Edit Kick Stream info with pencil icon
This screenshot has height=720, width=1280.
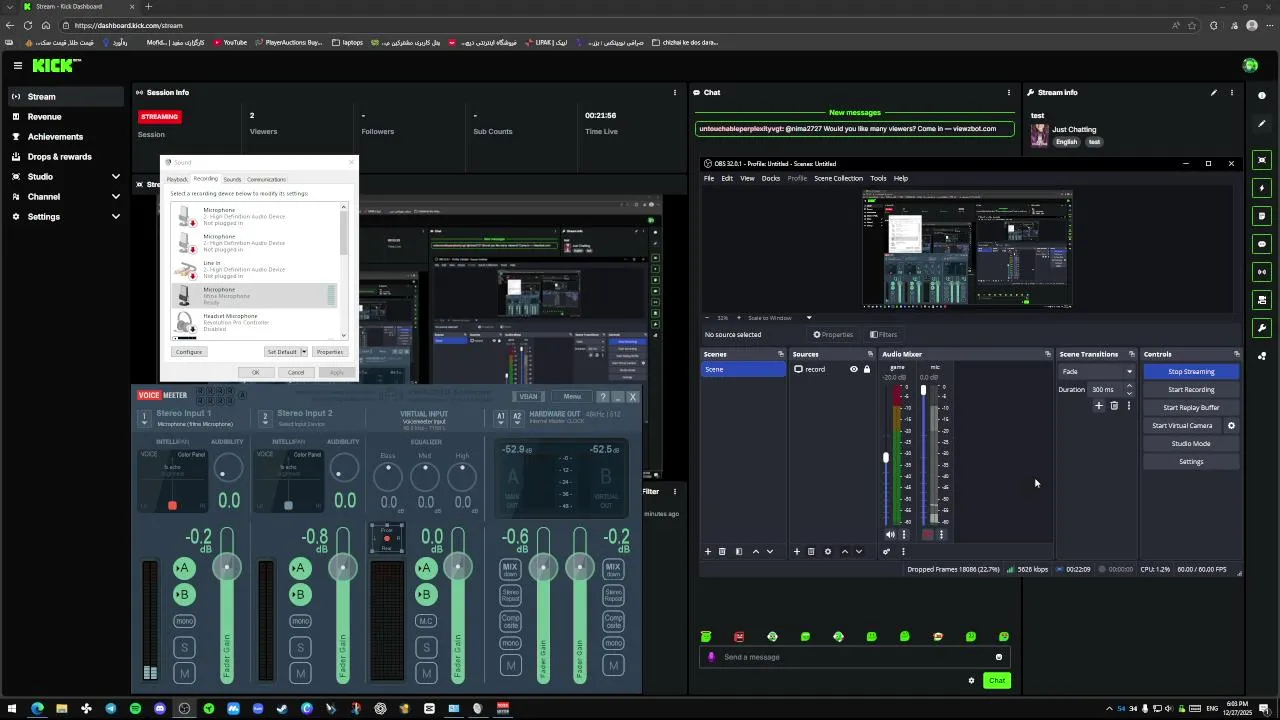[x=1214, y=92]
